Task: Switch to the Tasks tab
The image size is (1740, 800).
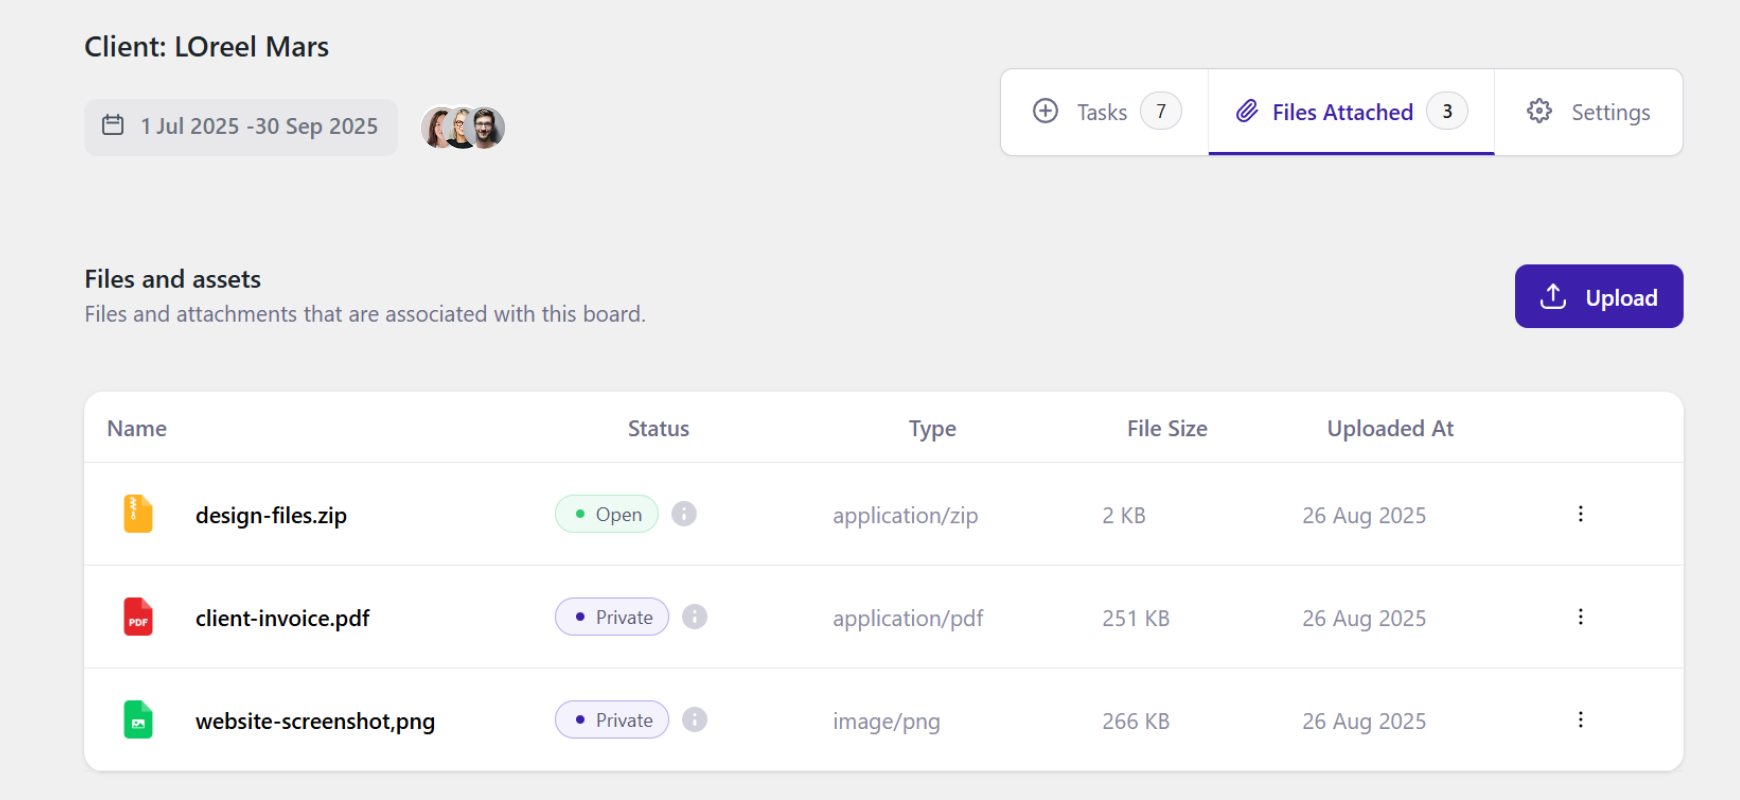Action: tap(1105, 112)
